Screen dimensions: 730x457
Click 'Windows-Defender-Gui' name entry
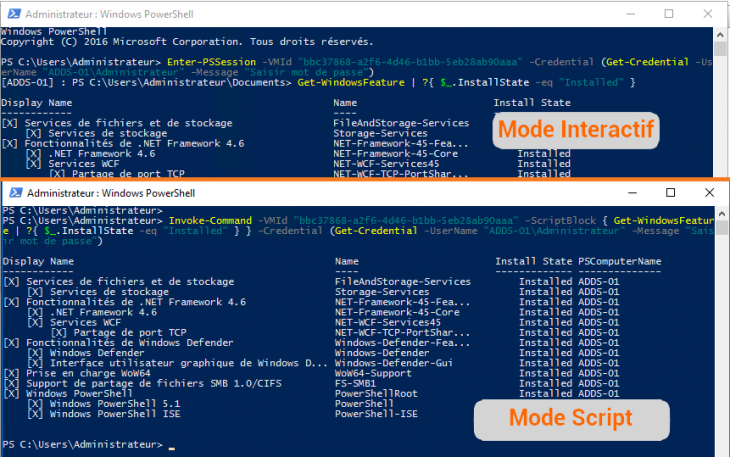pyautogui.click(x=394, y=363)
